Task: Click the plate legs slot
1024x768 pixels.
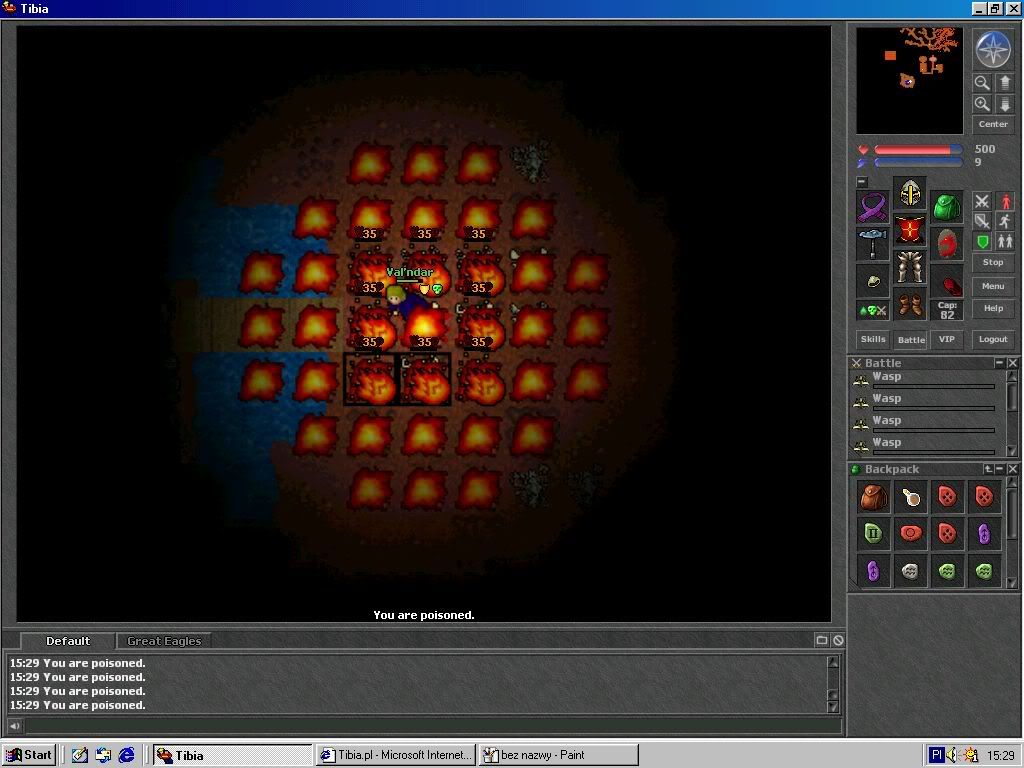Action: click(910, 268)
